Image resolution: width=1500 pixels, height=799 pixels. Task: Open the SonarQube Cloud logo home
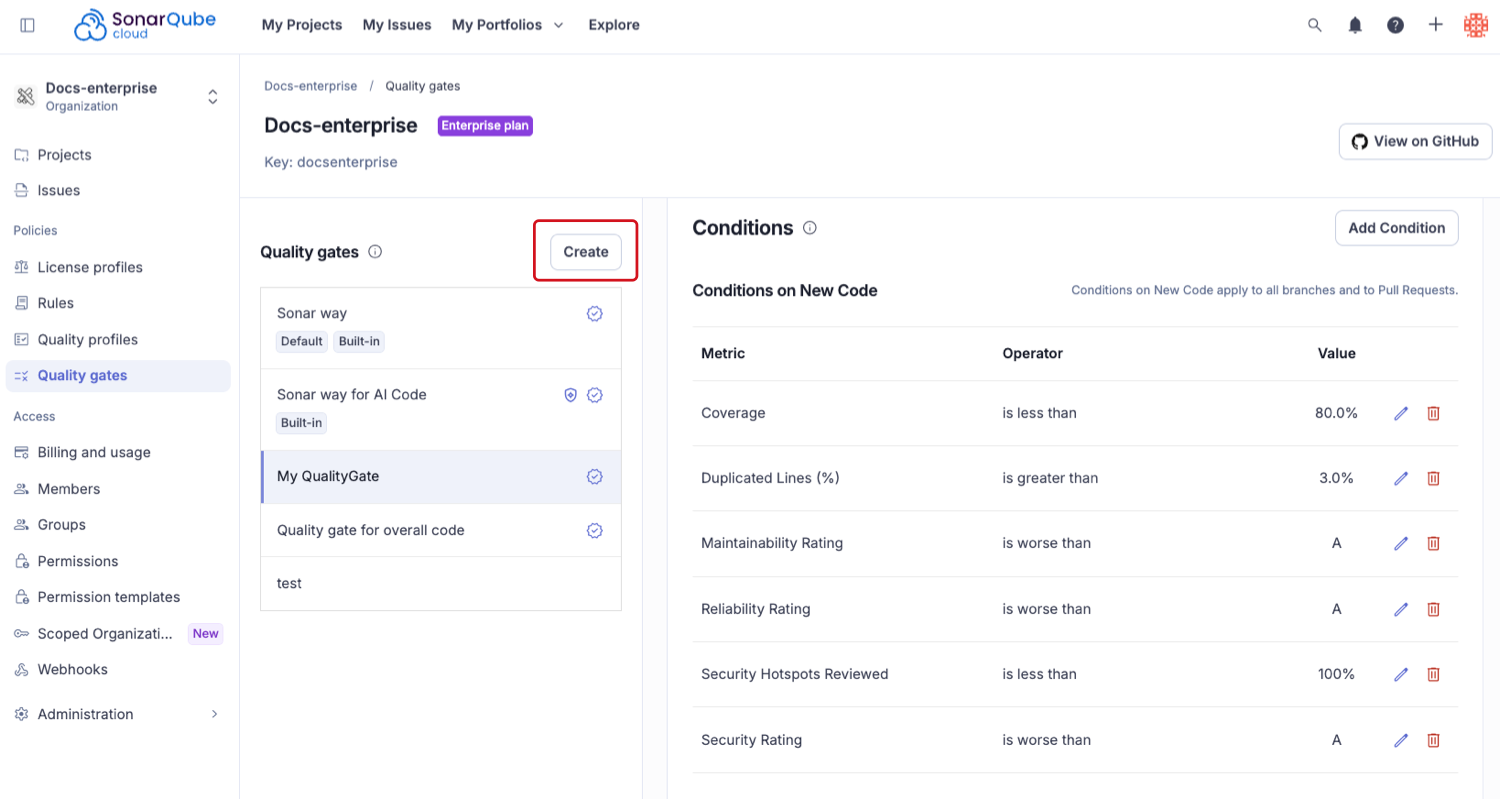[x=143, y=25]
